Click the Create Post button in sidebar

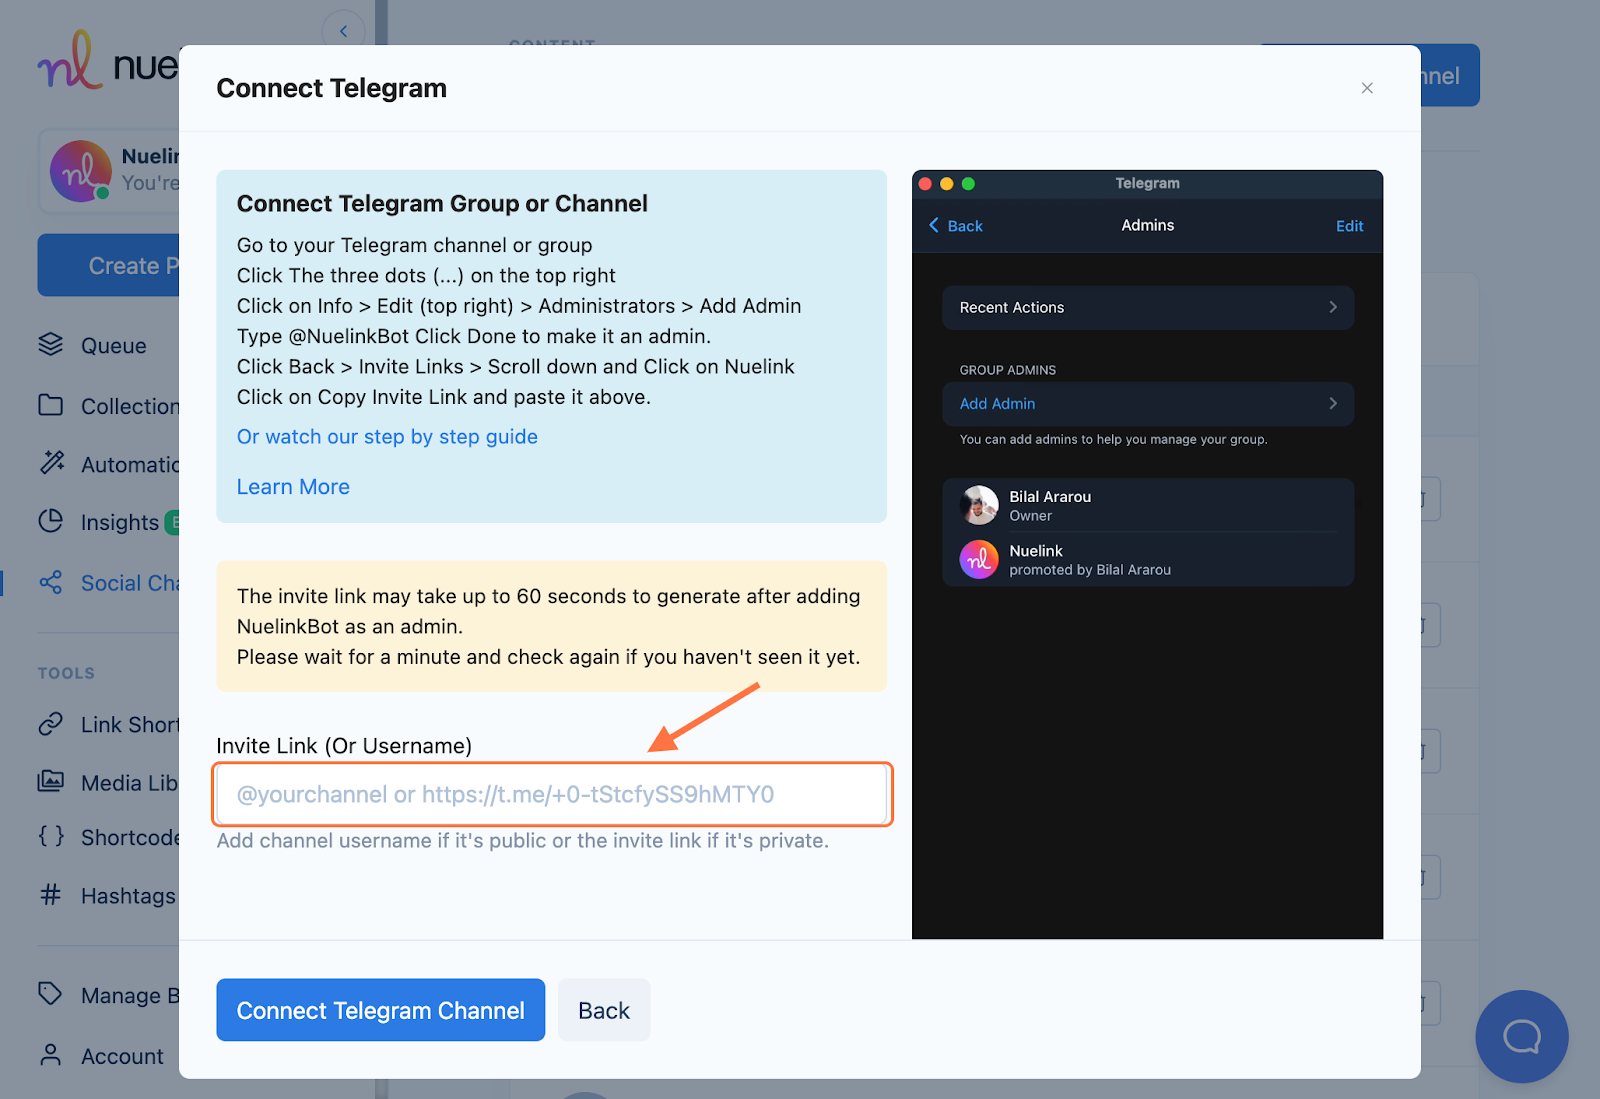click(108, 265)
